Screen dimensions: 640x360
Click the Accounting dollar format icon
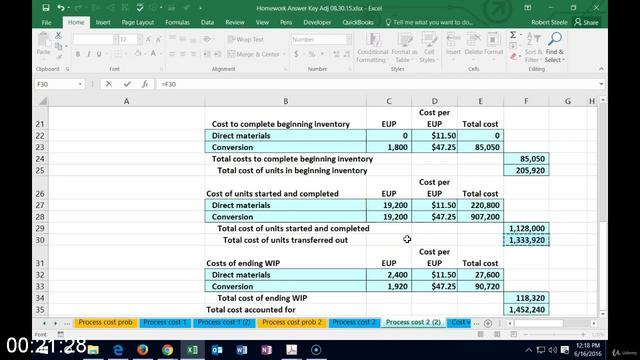296,54
